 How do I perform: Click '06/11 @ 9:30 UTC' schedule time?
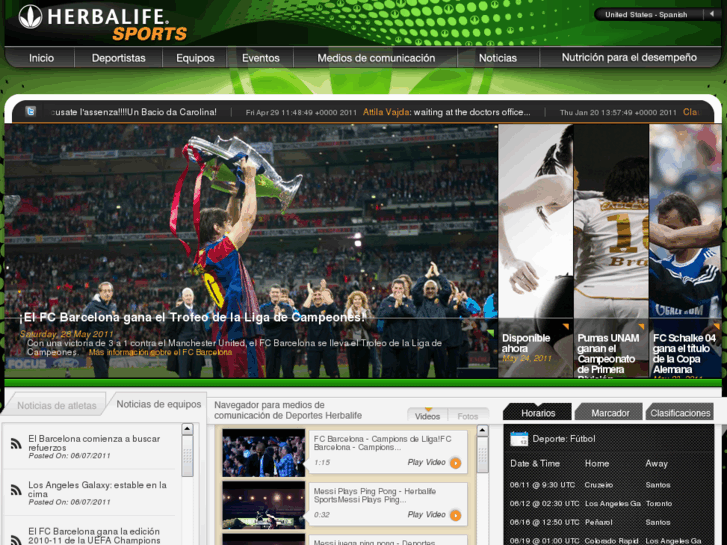pyautogui.click(x=542, y=485)
